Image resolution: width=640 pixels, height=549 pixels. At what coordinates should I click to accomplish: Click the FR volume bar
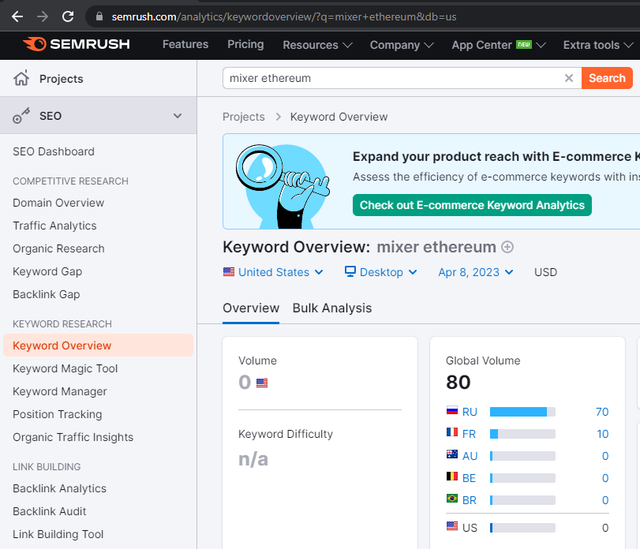522,434
